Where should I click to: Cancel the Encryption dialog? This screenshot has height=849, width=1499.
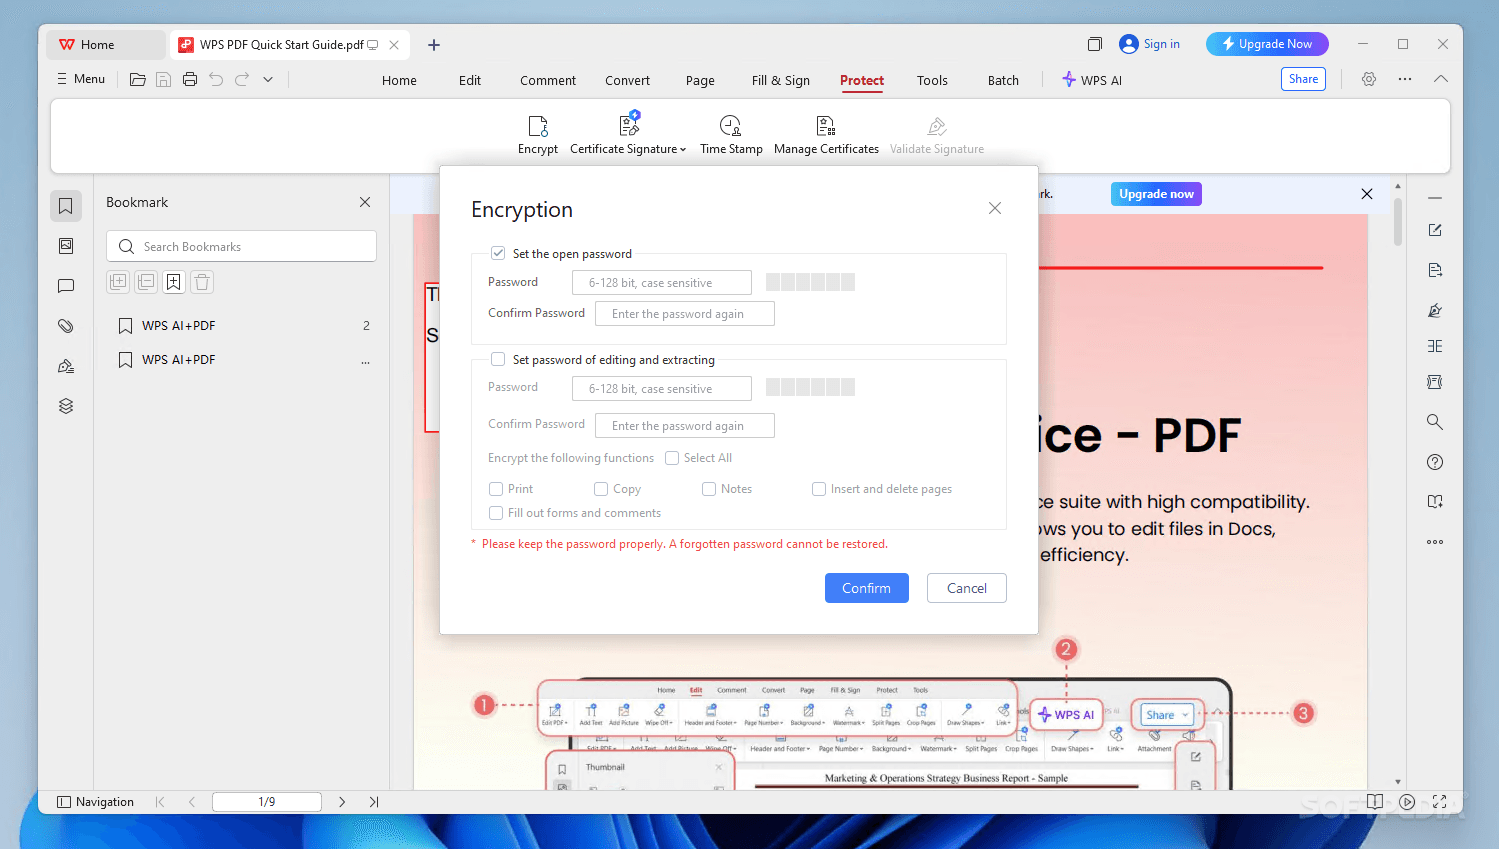point(966,588)
